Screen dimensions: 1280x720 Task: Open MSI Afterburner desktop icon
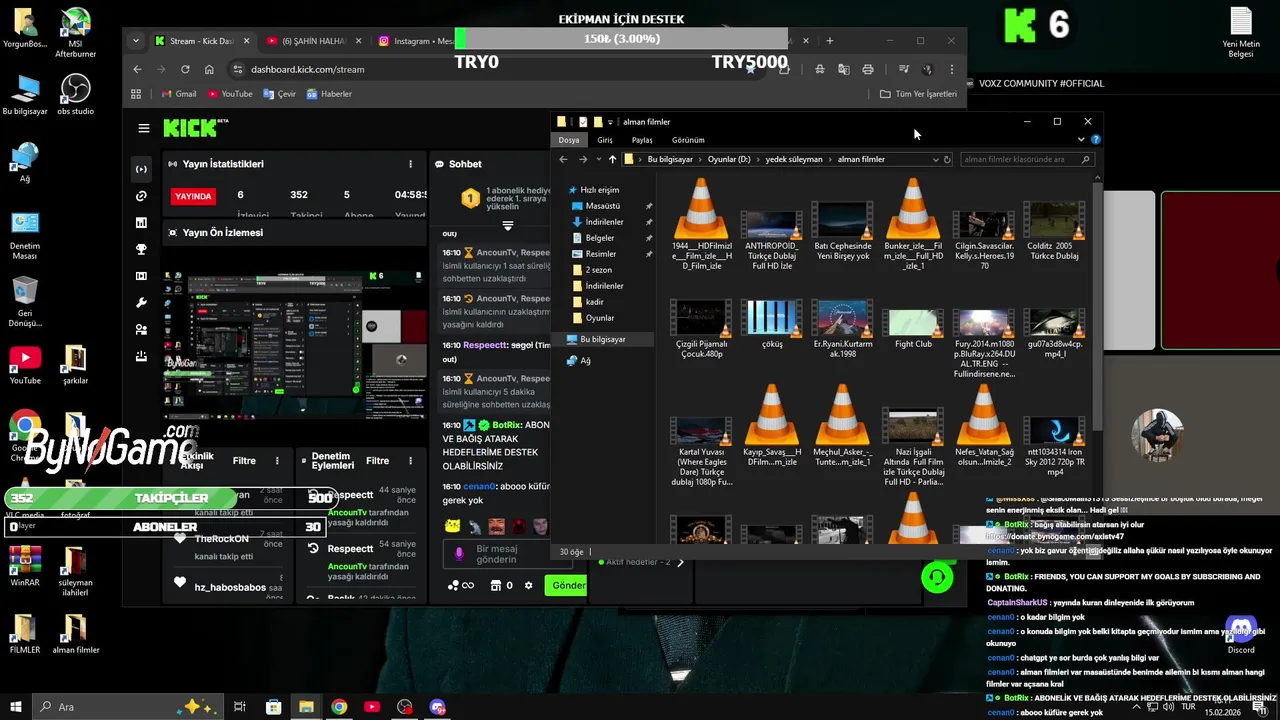pos(75,32)
